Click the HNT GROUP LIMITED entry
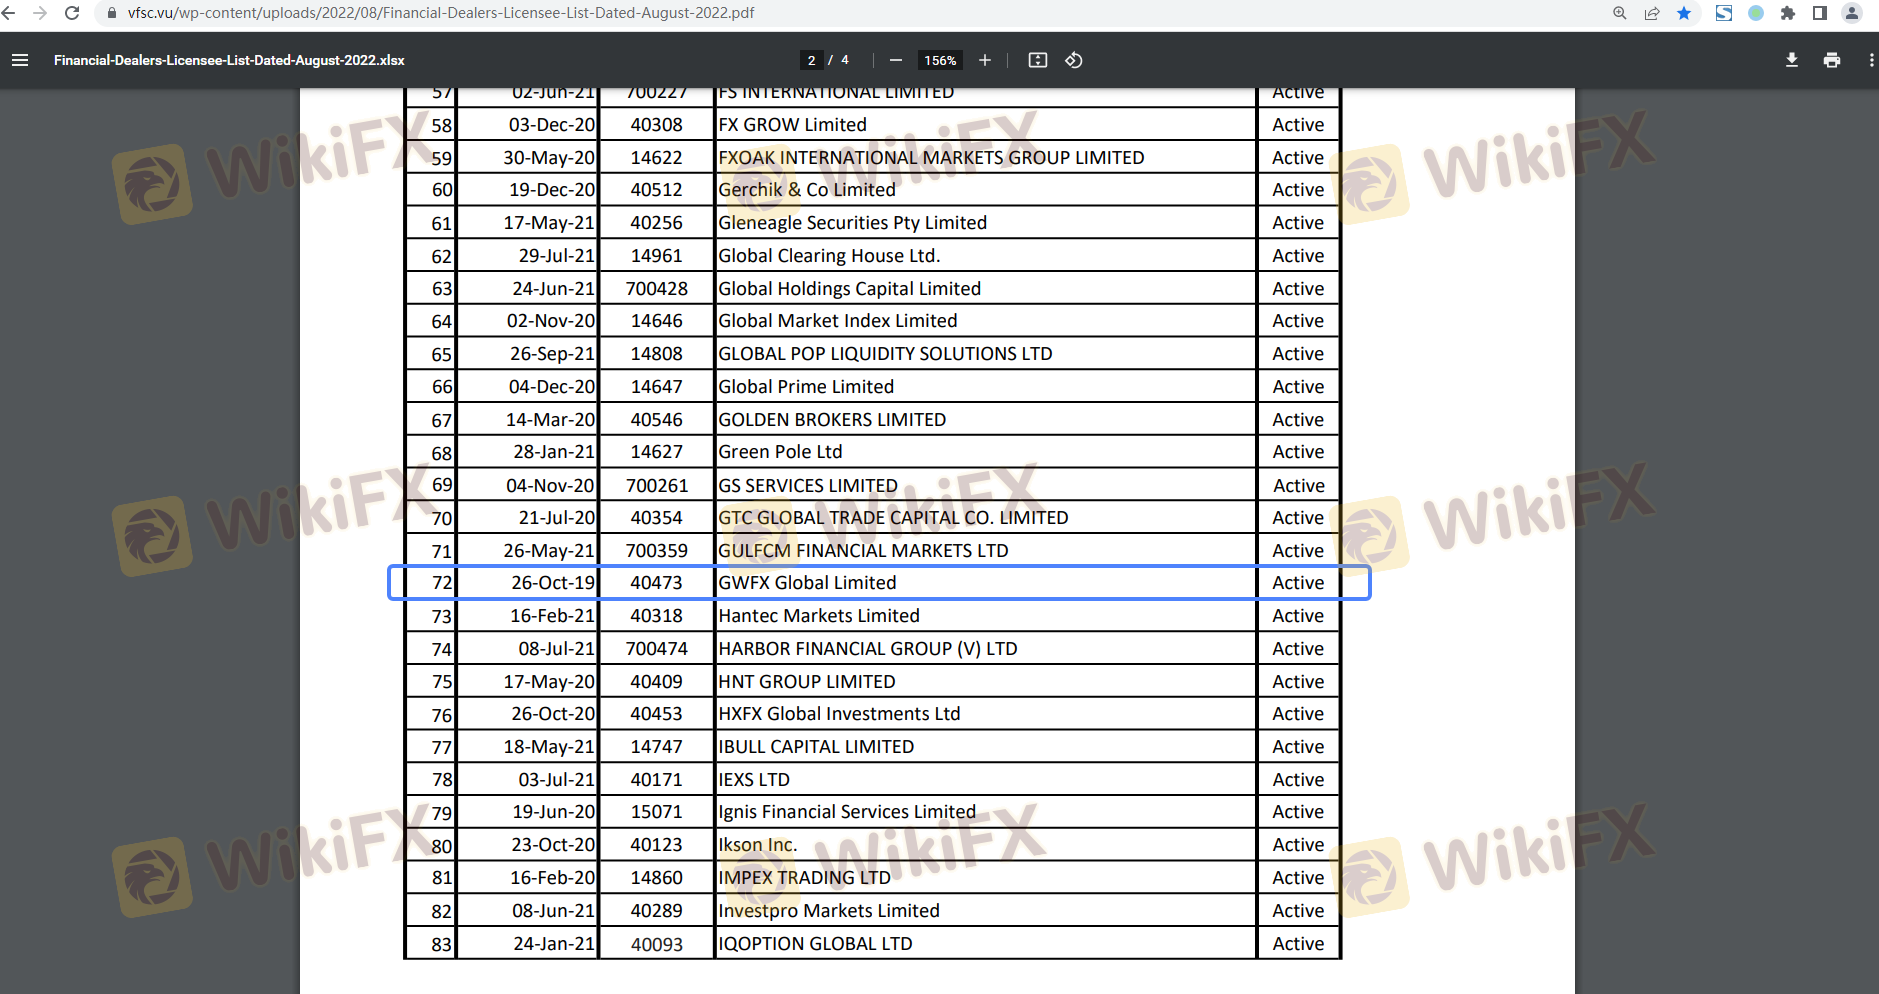Screen dimensions: 1879x994 pos(806,682)
